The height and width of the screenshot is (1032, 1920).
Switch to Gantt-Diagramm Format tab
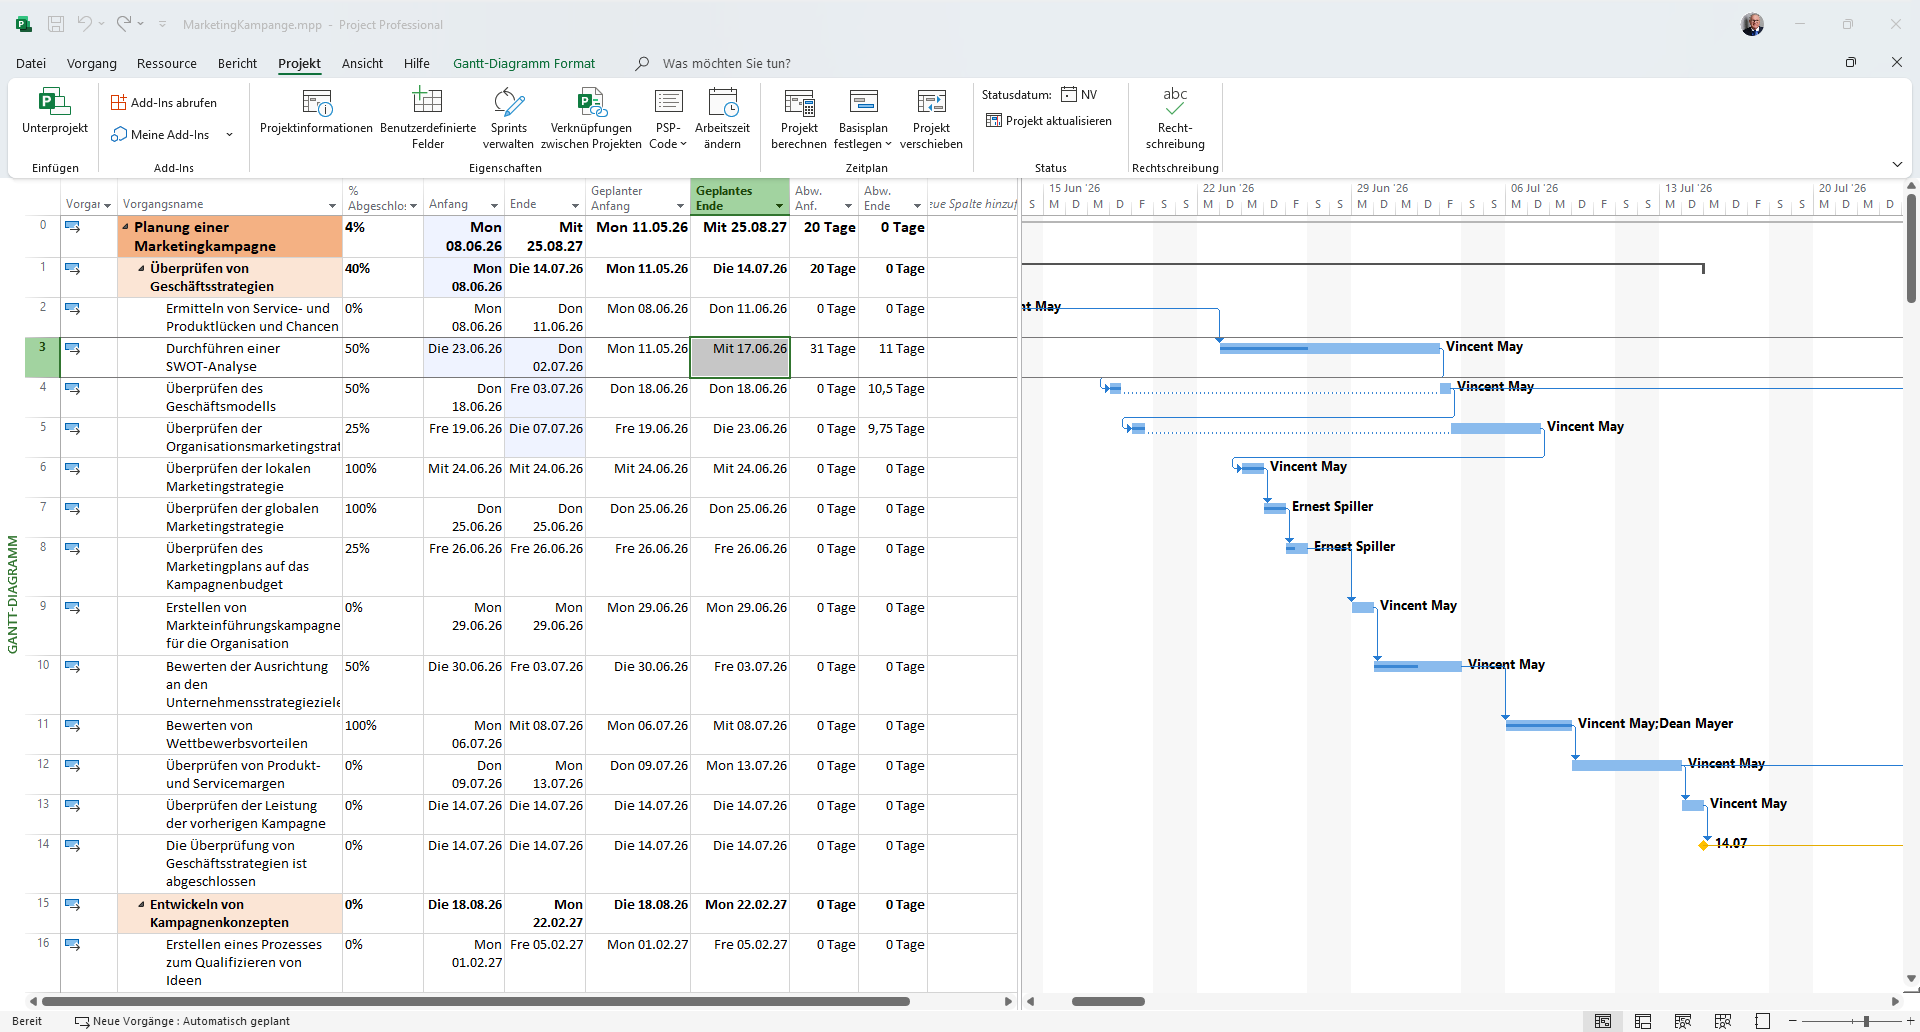524,63
